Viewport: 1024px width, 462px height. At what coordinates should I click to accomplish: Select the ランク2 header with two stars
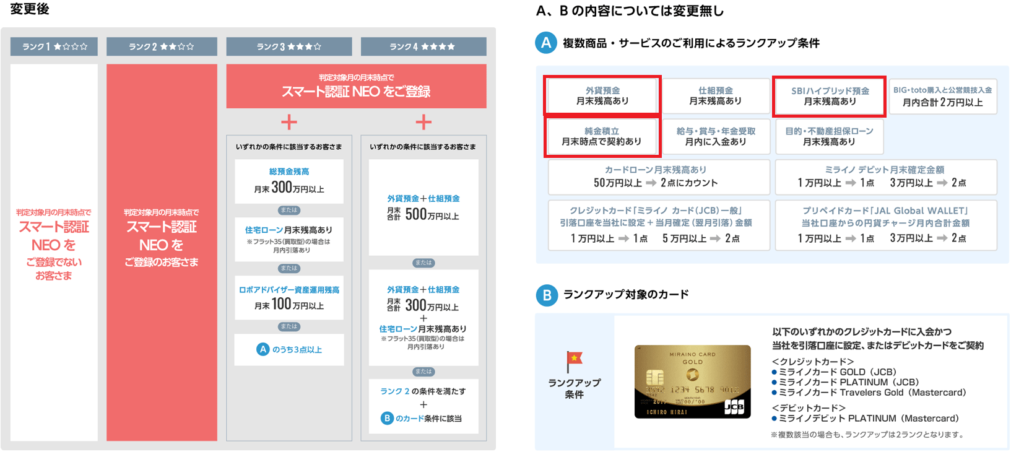(161, 47)
